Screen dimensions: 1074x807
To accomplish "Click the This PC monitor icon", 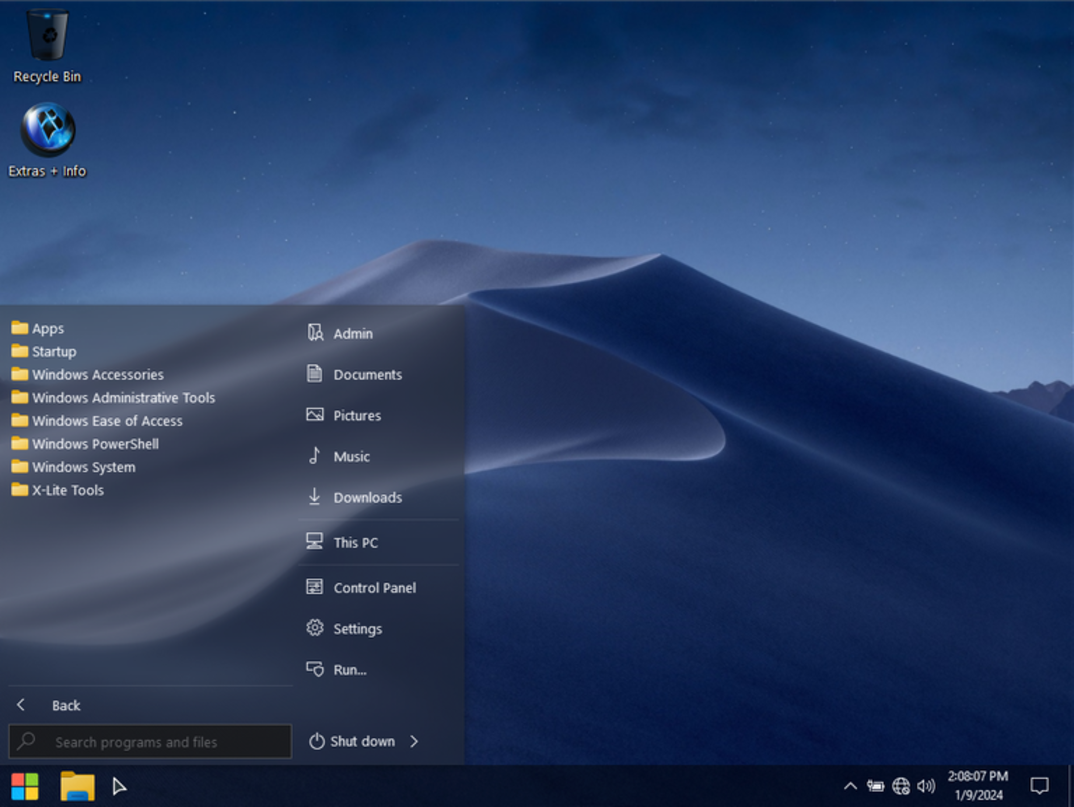I will 315,542.
